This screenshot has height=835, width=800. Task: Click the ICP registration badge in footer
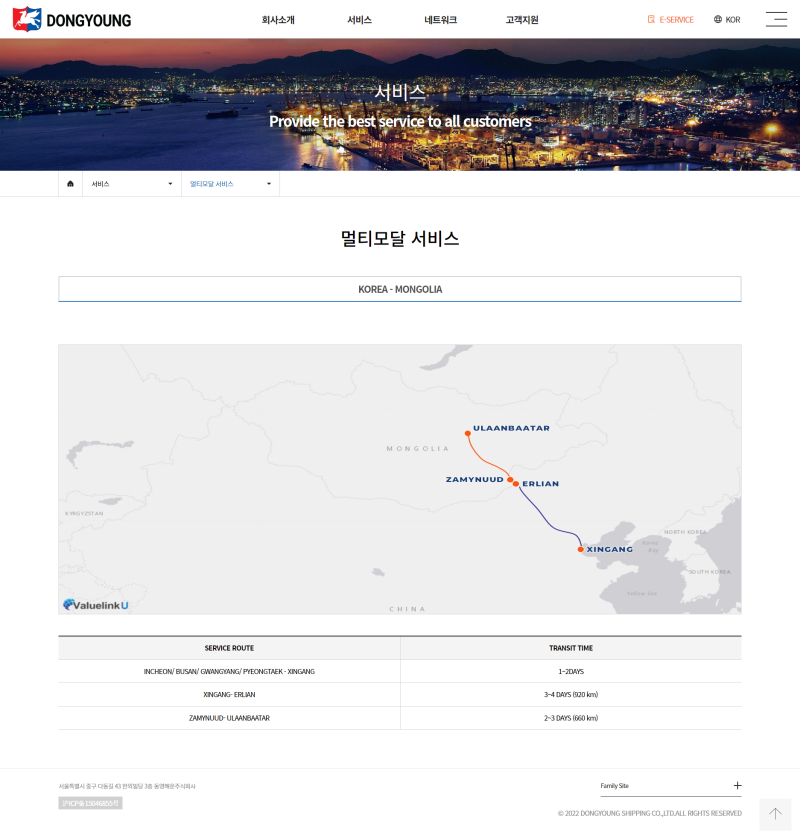(90, 803)
